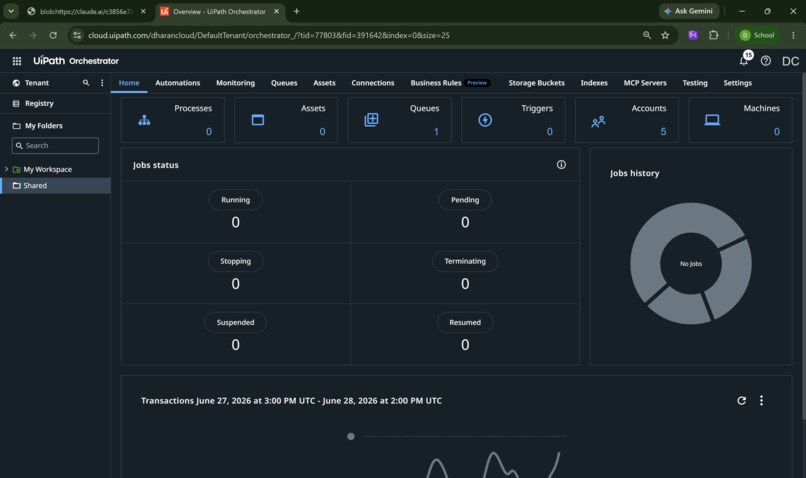This screenshot has width=806, height=478.
Task: Bookmark this page with star icon
Action: [665, 35]
